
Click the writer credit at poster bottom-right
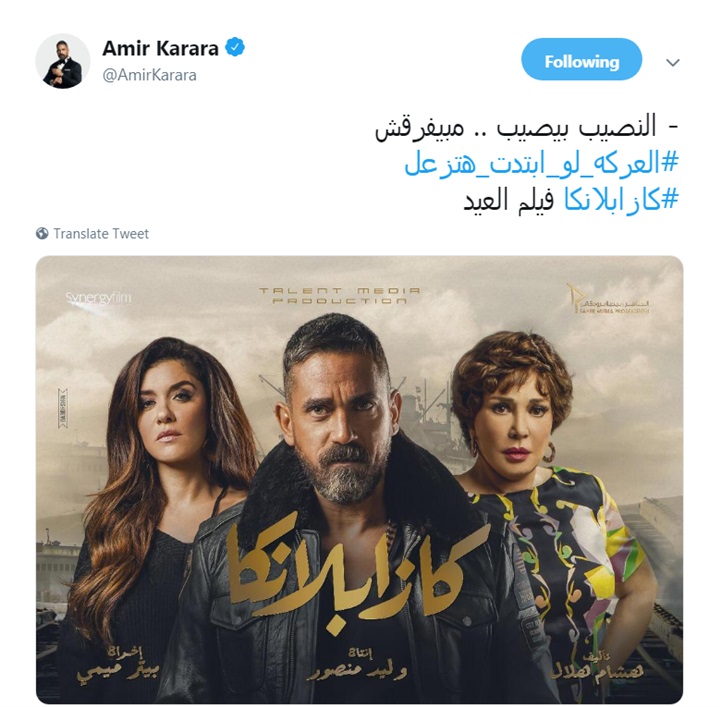tap(596, 666)
